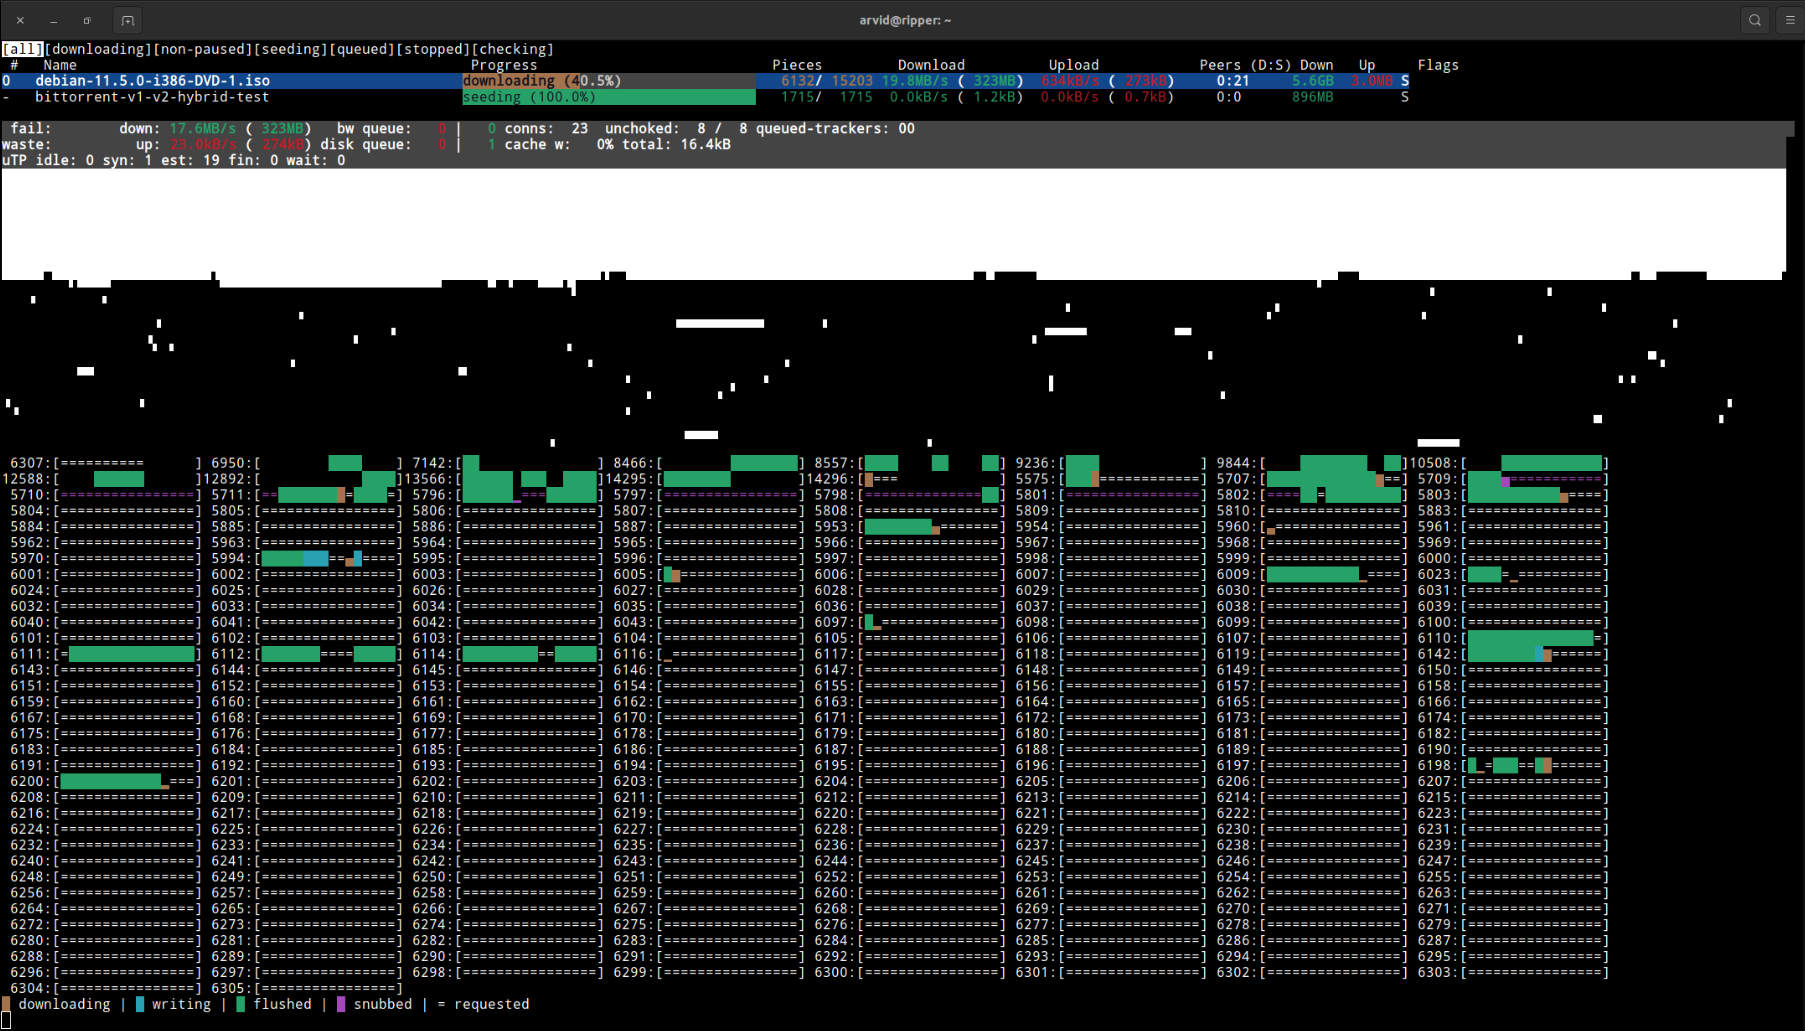Select the [all] filter tab
Viewport: 1805px width, 1031px height.
(x=21, y=48)
